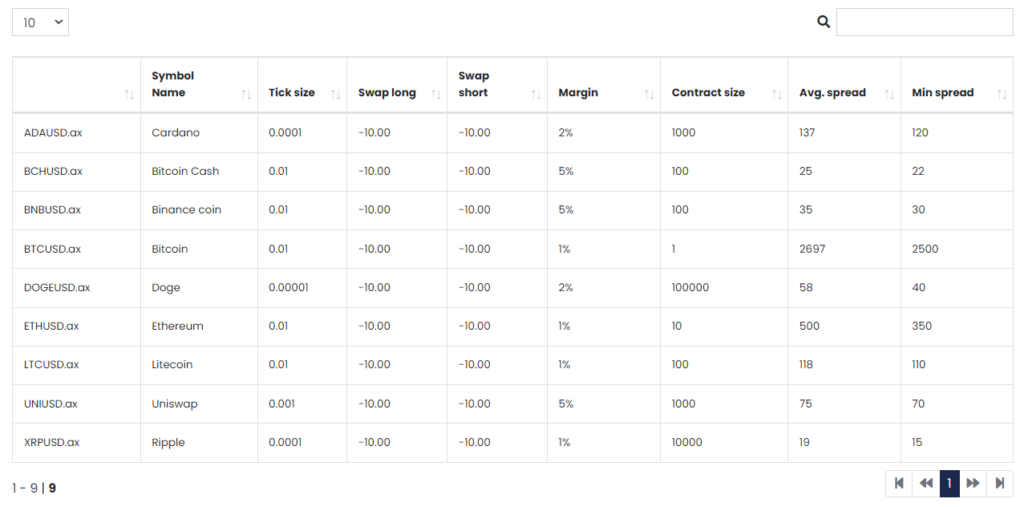Go to the previous page
The height and width of the screenshot is (507, 1024).
925,483
